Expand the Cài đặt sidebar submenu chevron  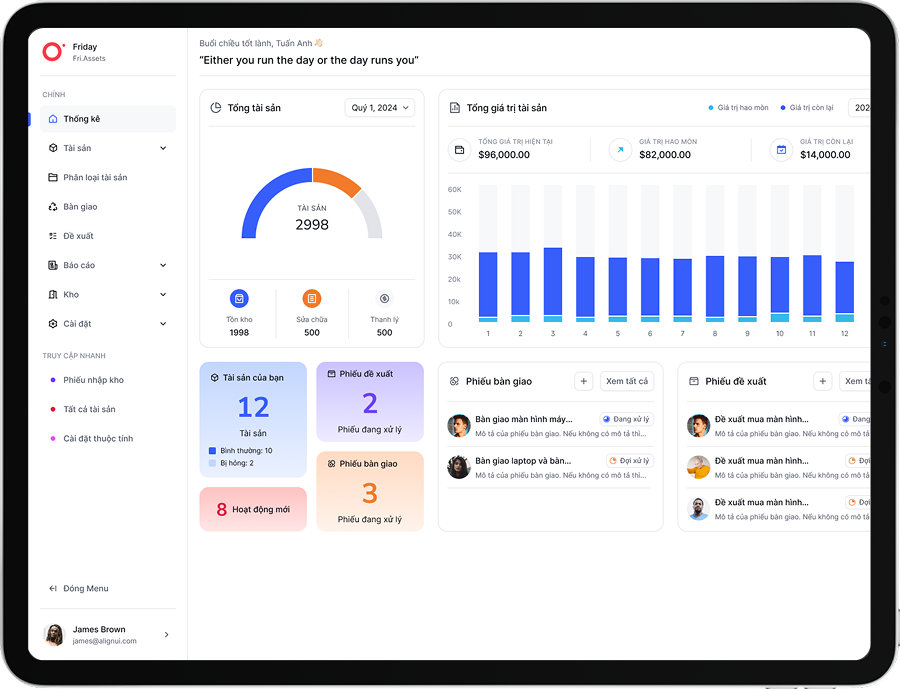pos(163,324)
